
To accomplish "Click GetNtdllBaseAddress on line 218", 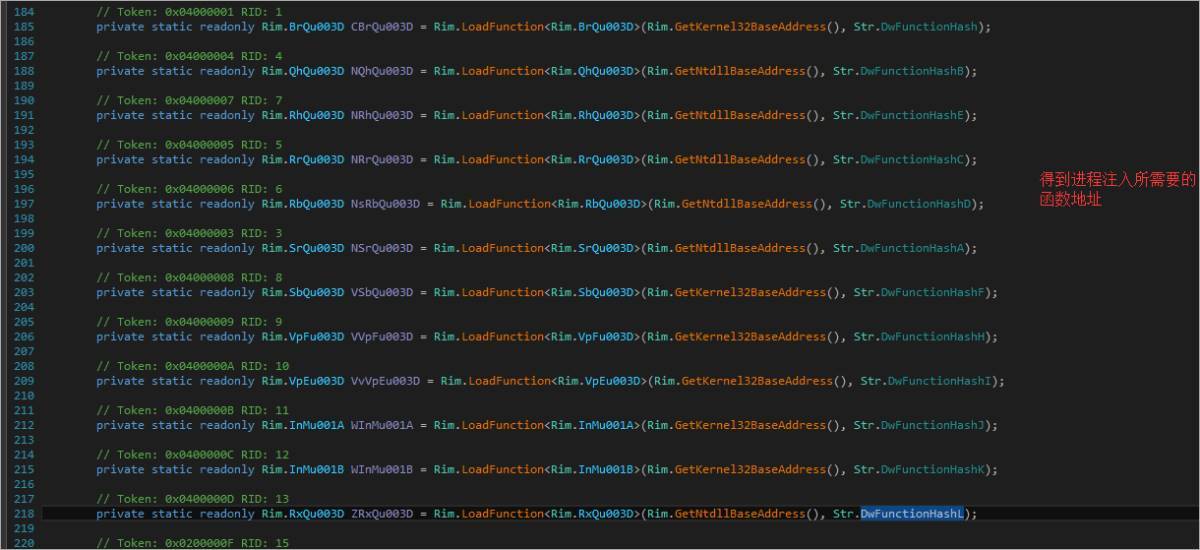I will (x=740, y=513).
